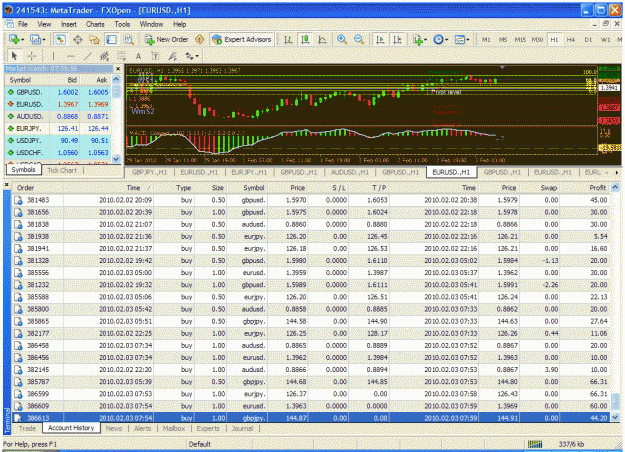Select the Cursor arrow tool
This screenshot has height=452, width=625.
click(15, 56)
